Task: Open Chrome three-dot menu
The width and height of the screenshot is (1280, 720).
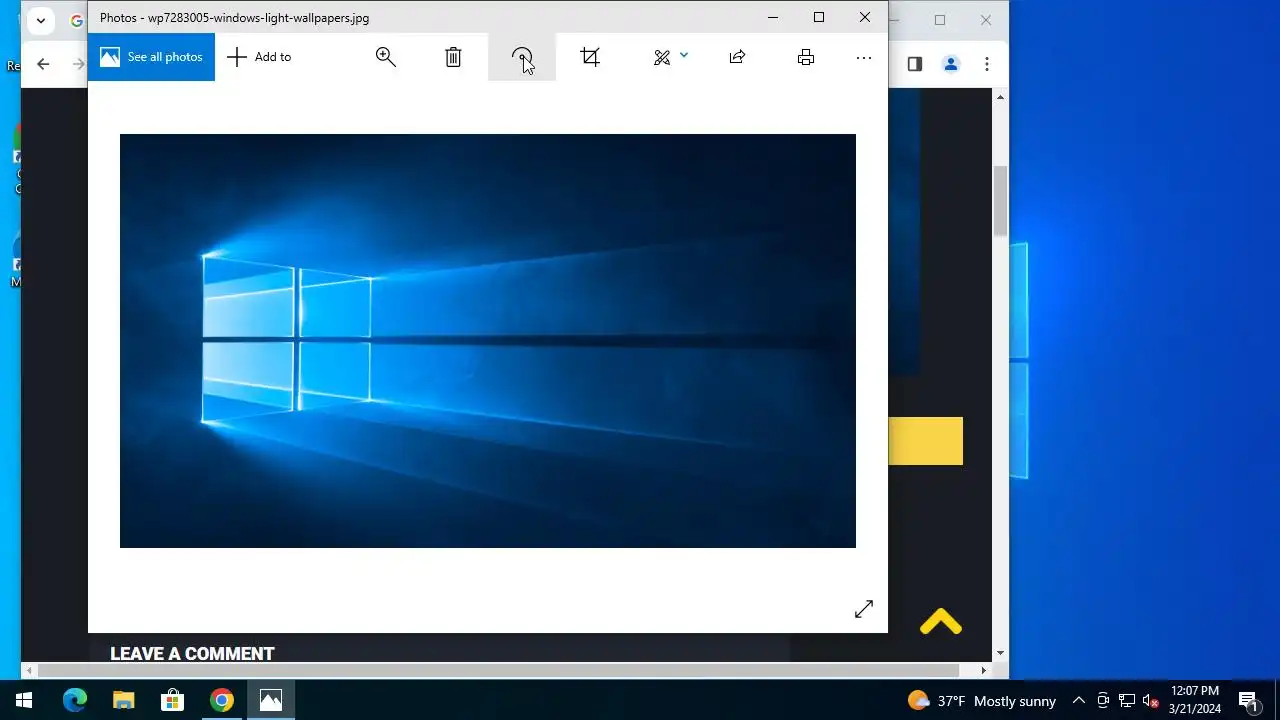Action: click(987, 64)
